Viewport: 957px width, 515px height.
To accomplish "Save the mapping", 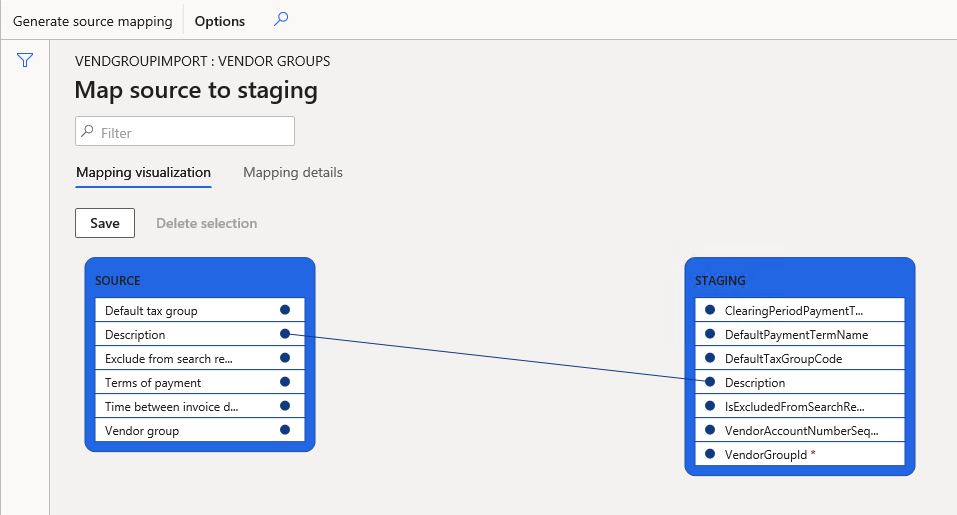I will pyautogui.click(x=105, y=223).
